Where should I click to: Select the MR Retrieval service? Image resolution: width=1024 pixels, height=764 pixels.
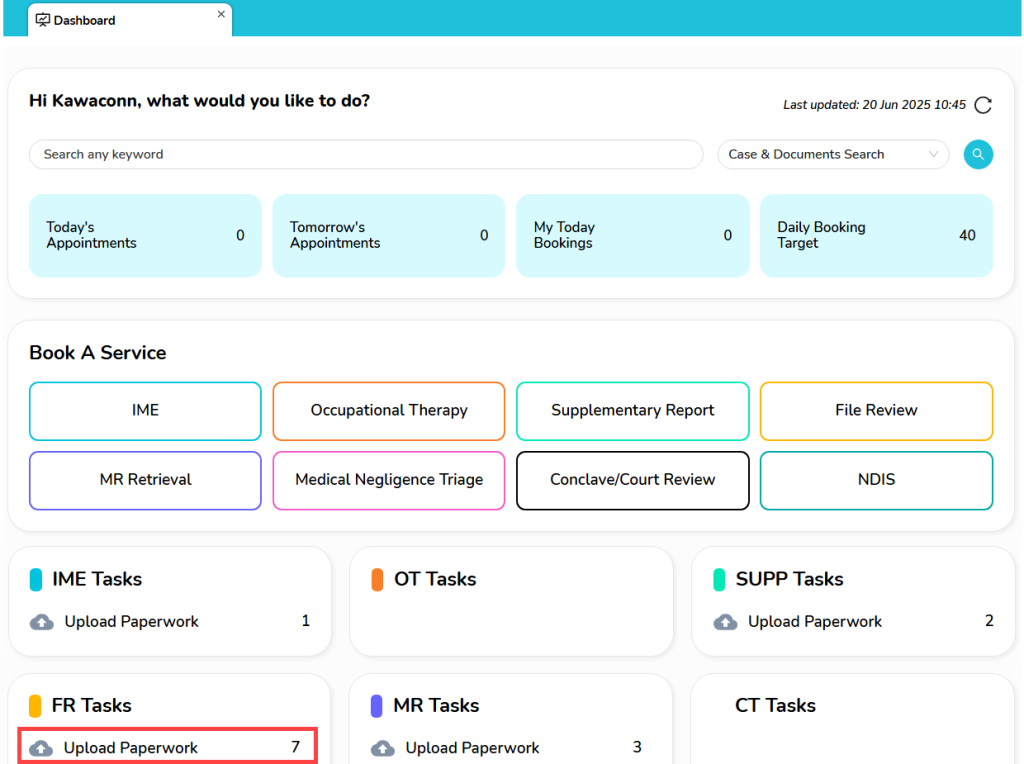click(x=145, y=480)
